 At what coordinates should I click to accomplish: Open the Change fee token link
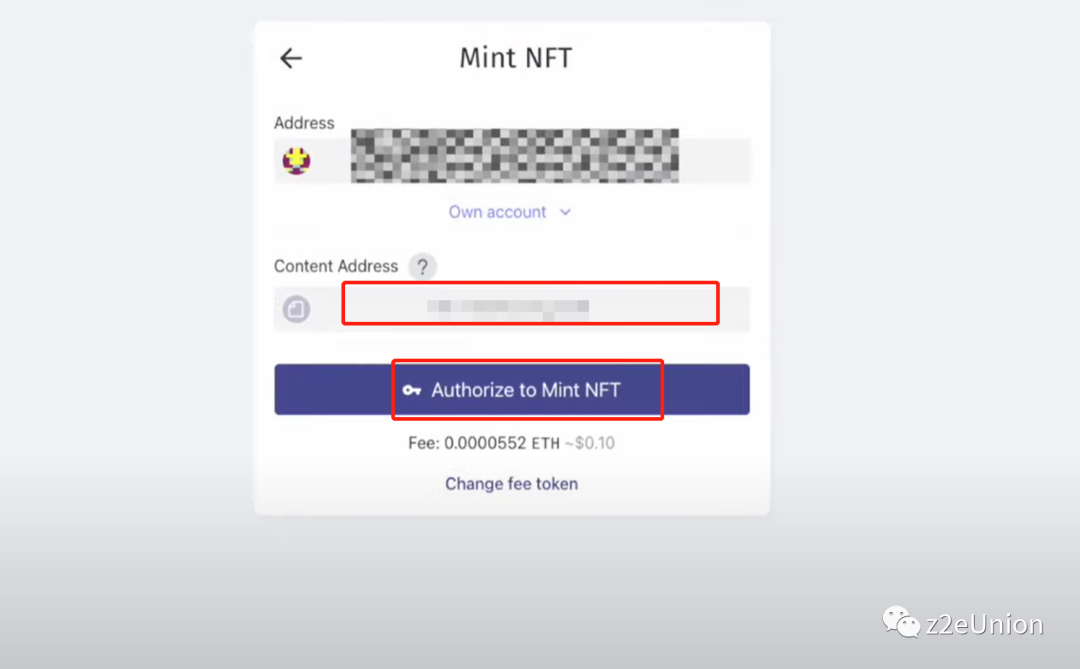(x=511, y=484)
